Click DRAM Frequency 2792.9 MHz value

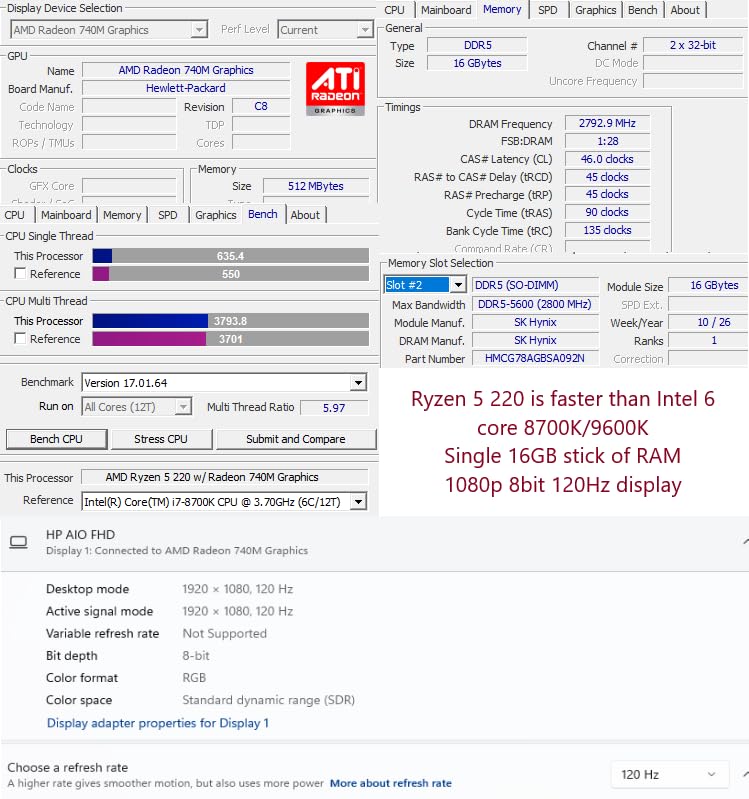pos(607,123)
